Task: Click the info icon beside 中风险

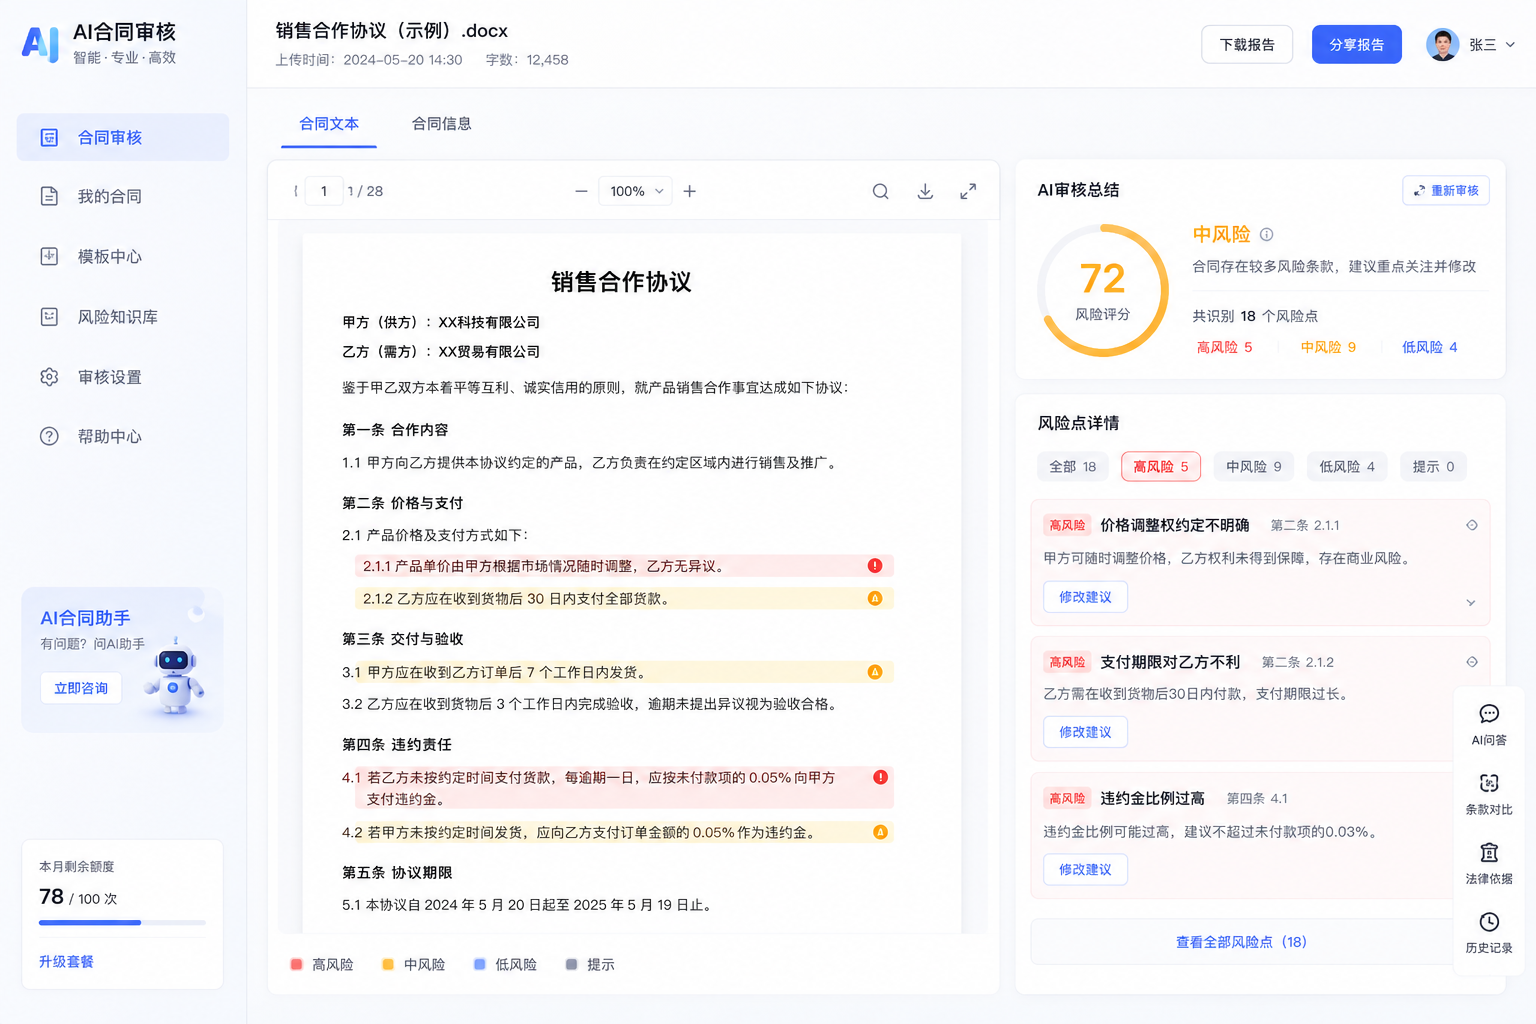Action: click(1266, 234)
